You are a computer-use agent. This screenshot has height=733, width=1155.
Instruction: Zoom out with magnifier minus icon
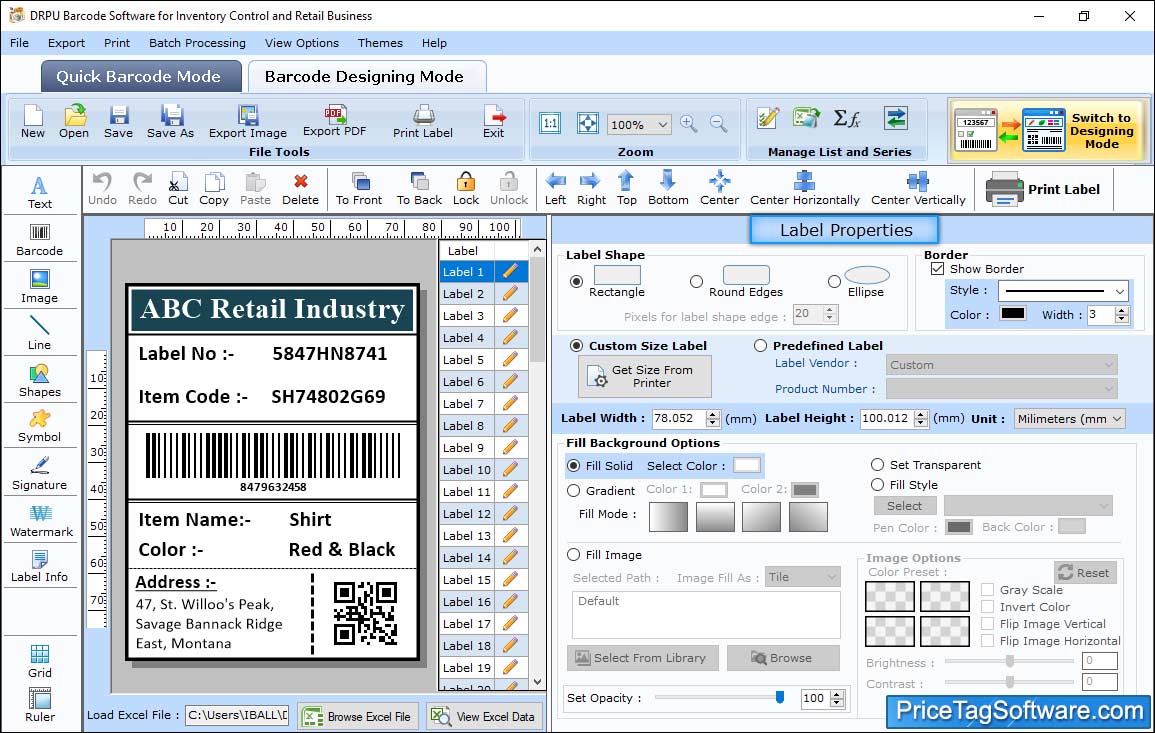click(x=718, y=124)
